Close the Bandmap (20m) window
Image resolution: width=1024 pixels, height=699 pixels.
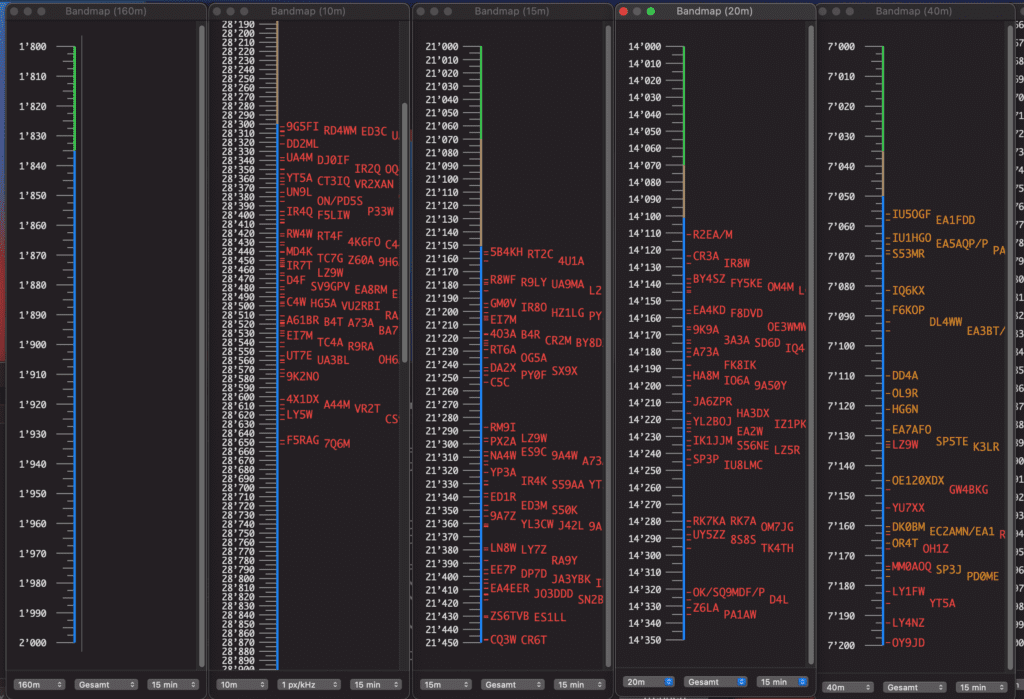[624, 11]
